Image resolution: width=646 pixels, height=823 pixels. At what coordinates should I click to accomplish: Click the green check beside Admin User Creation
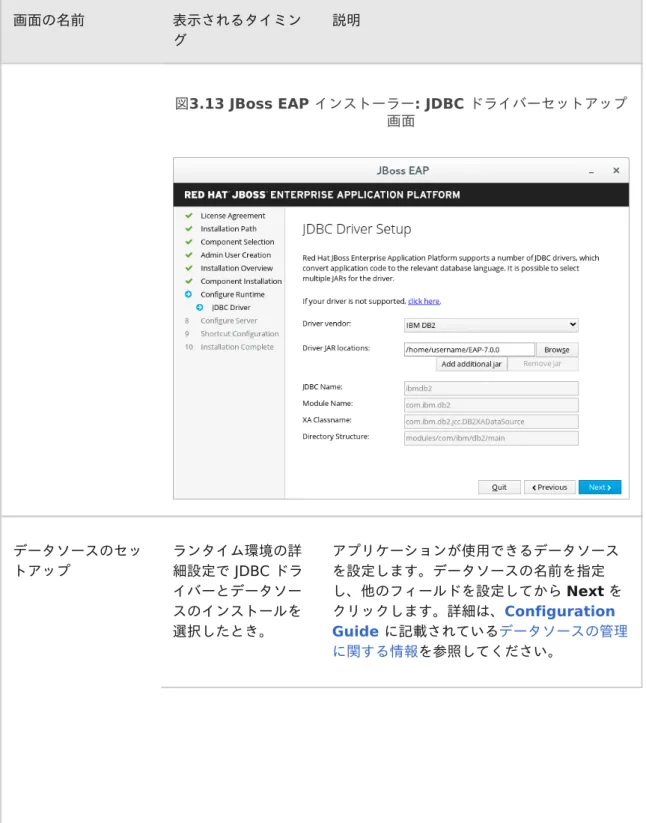coord(188,255)
